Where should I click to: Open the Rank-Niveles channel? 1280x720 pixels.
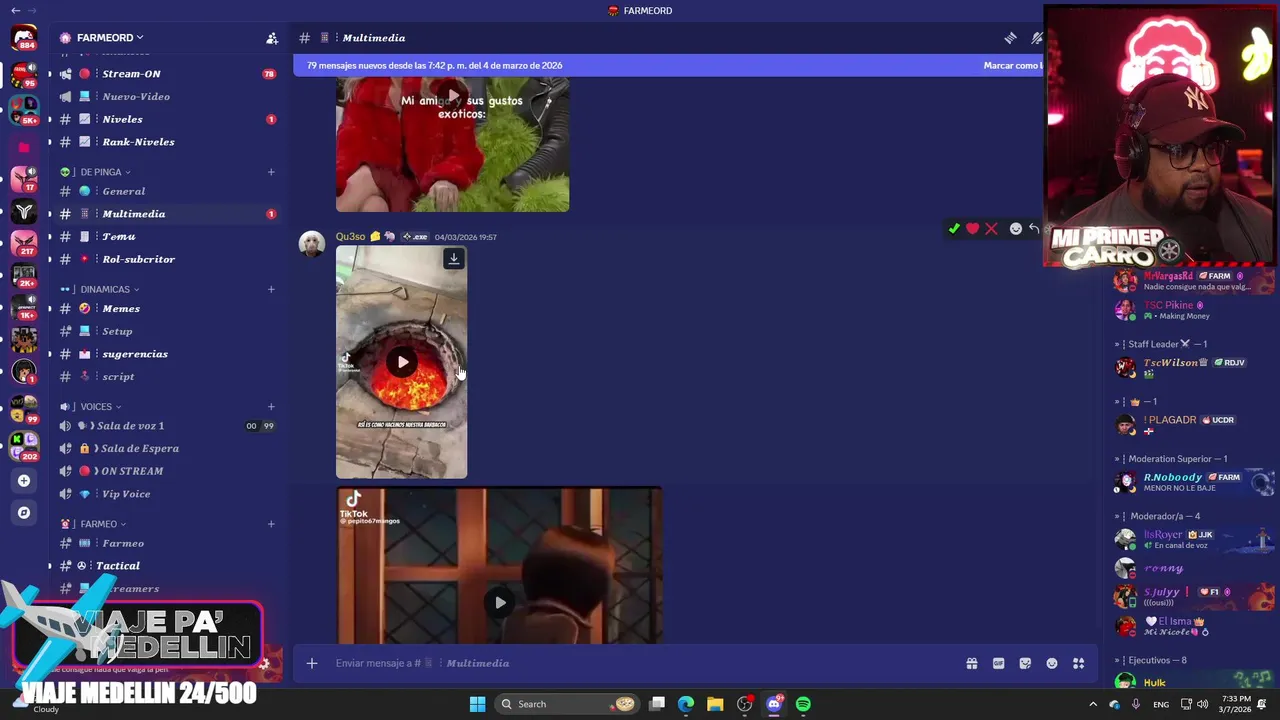167,142
